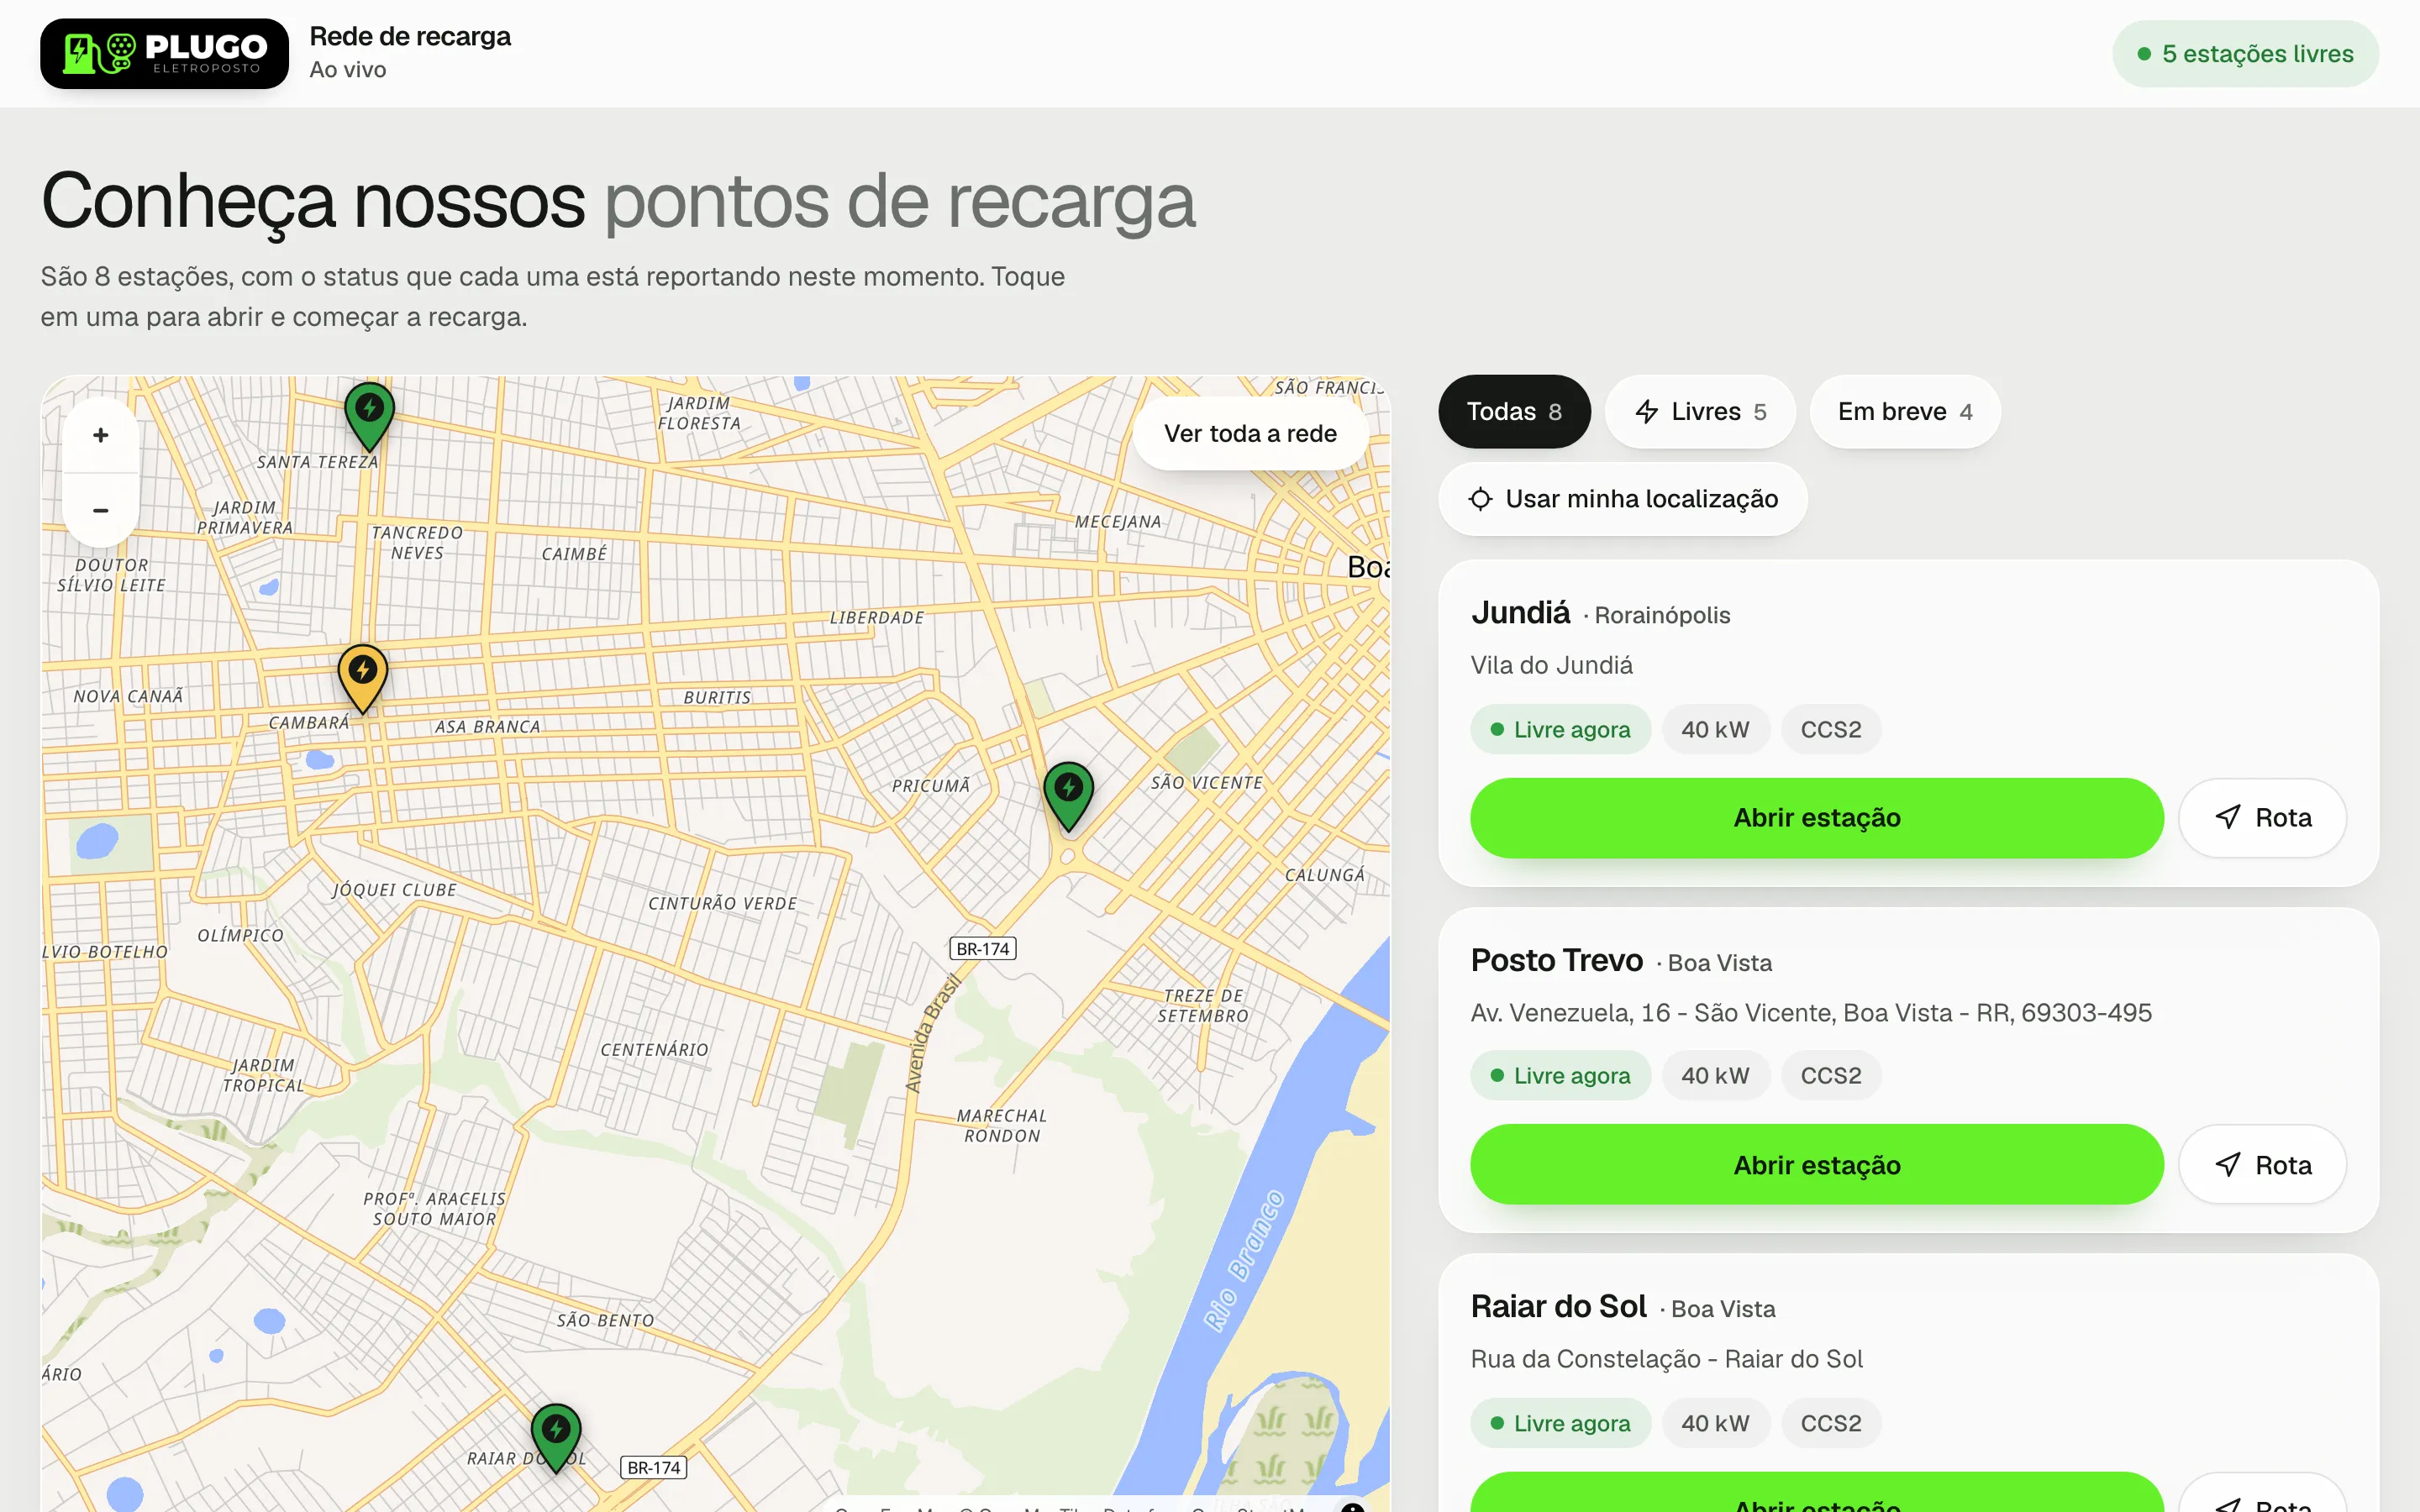2420x1512 pixels.
Task: Click the arrow icon in Posto Trevo Rota button
Action: click(x=2228, y=1164)
